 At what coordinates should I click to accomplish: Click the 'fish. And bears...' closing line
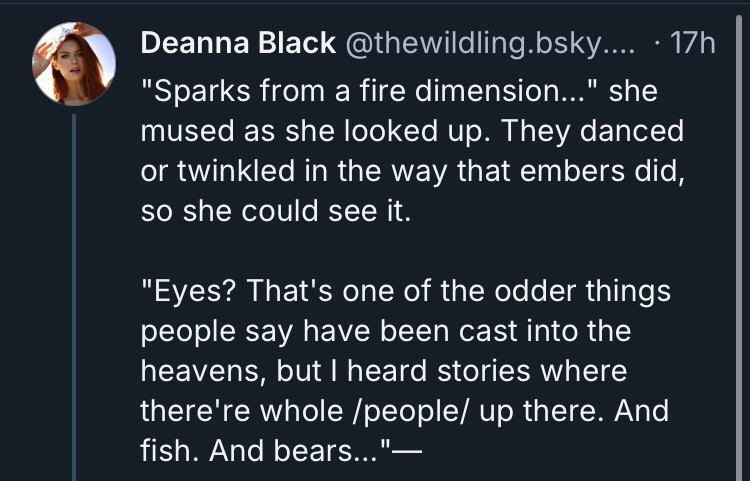(268, 449)
